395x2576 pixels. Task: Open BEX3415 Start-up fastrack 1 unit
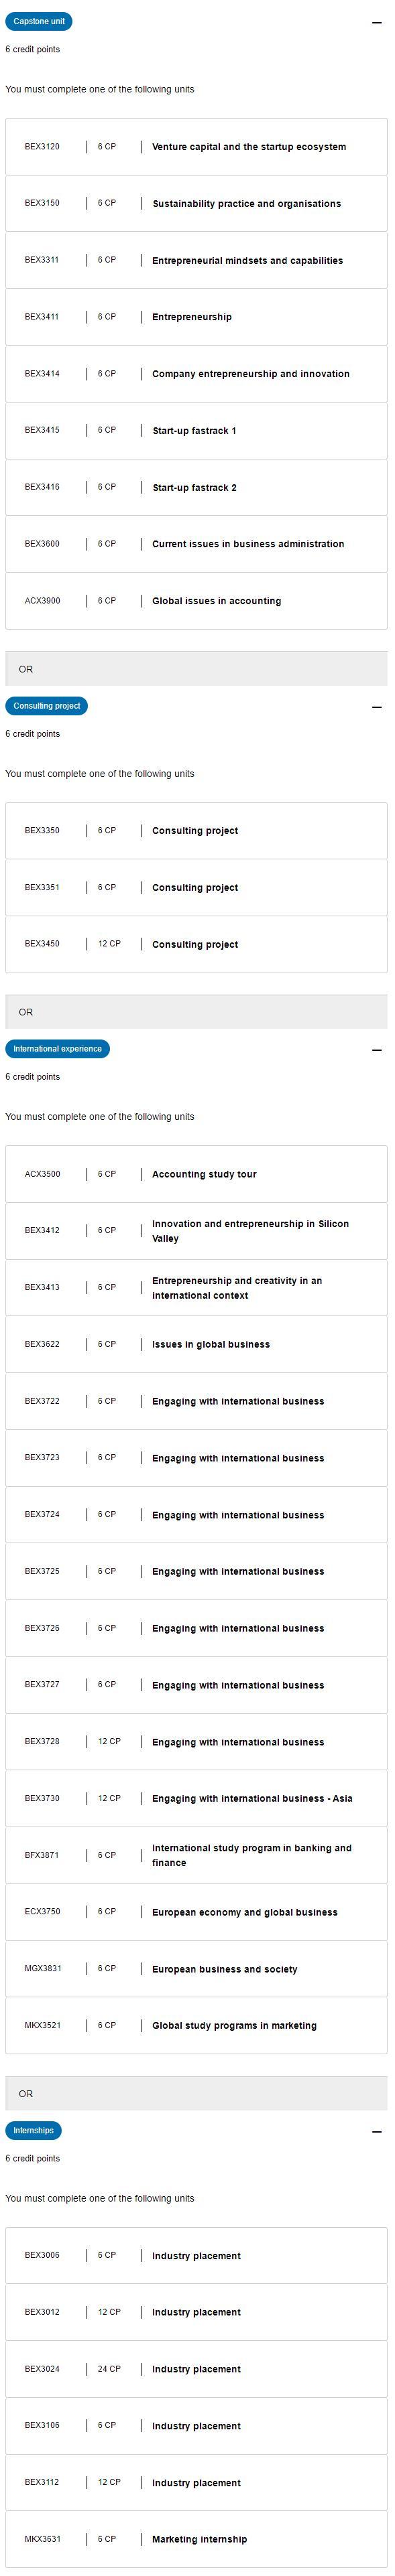pyautogui.click(x=196, y=431)
